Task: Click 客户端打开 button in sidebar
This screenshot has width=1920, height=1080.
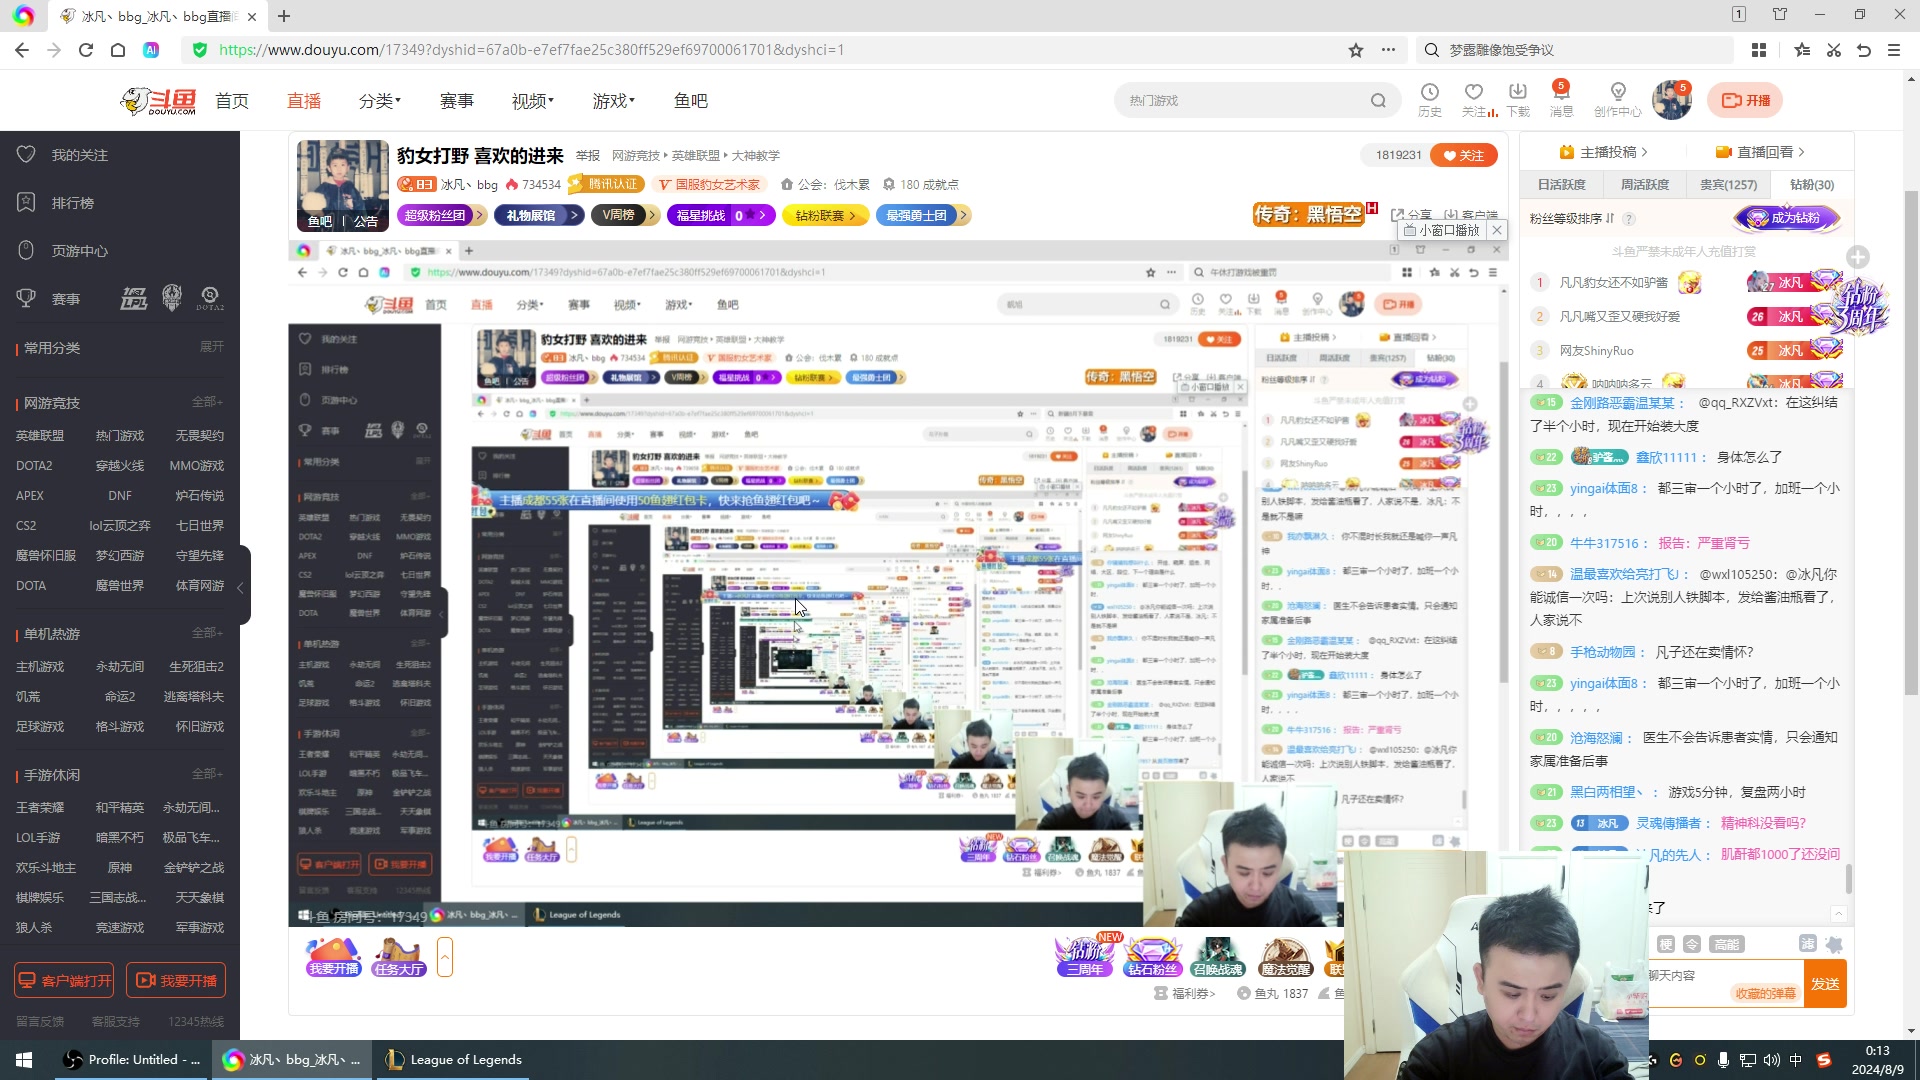Action: (x=64, y=981)
